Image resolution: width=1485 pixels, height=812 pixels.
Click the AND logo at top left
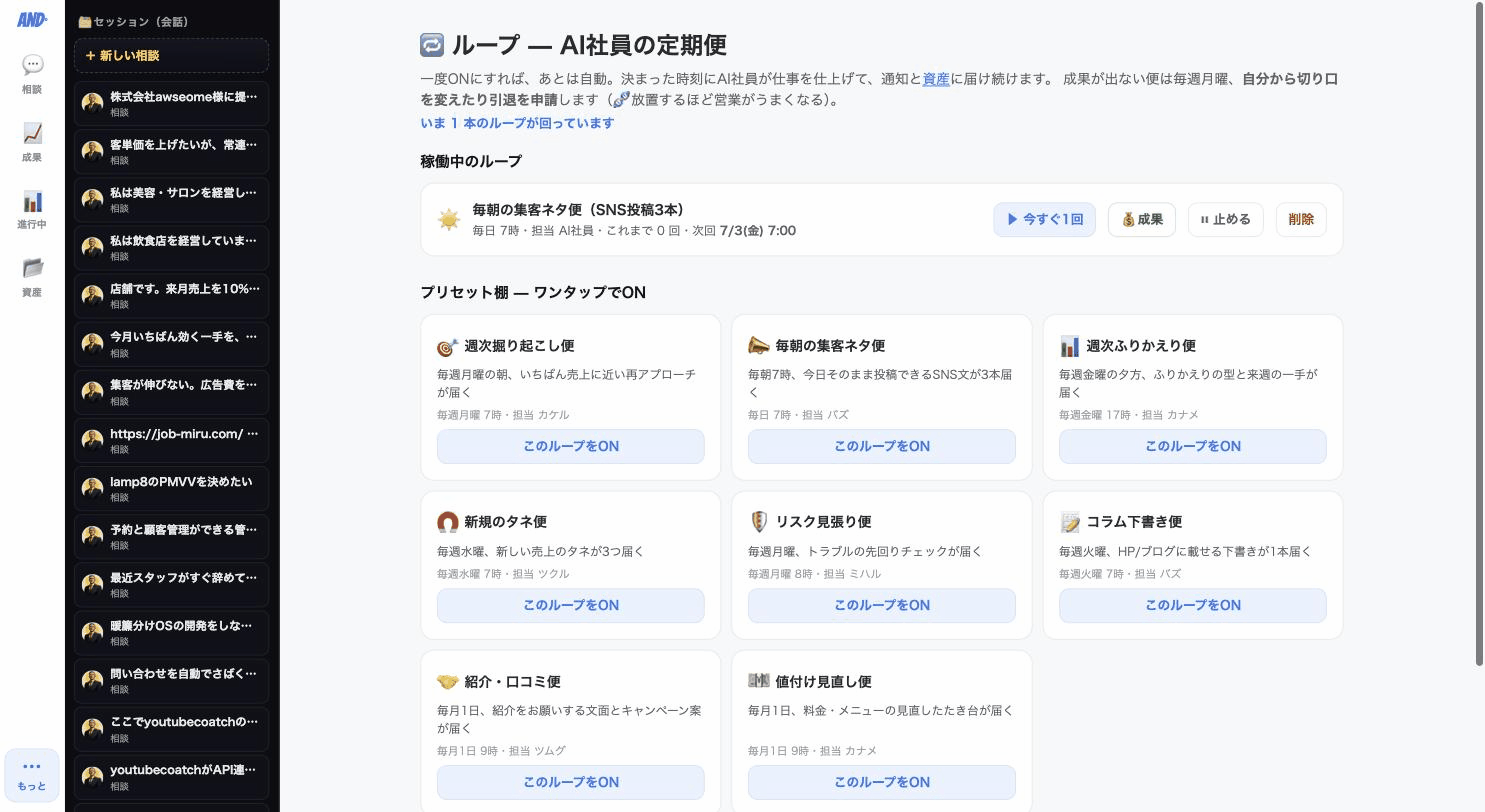[x=32, y=19]
